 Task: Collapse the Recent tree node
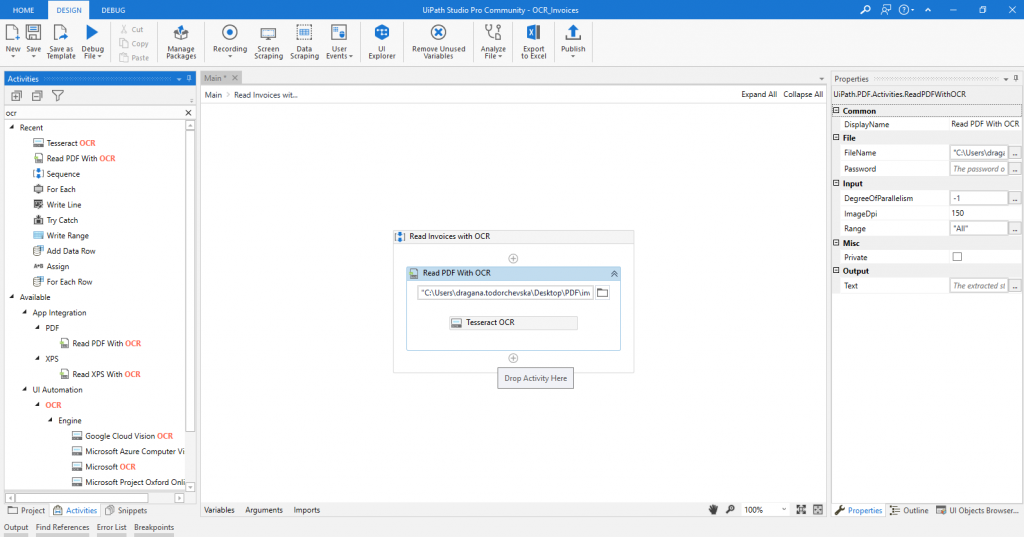pos(12,127)
